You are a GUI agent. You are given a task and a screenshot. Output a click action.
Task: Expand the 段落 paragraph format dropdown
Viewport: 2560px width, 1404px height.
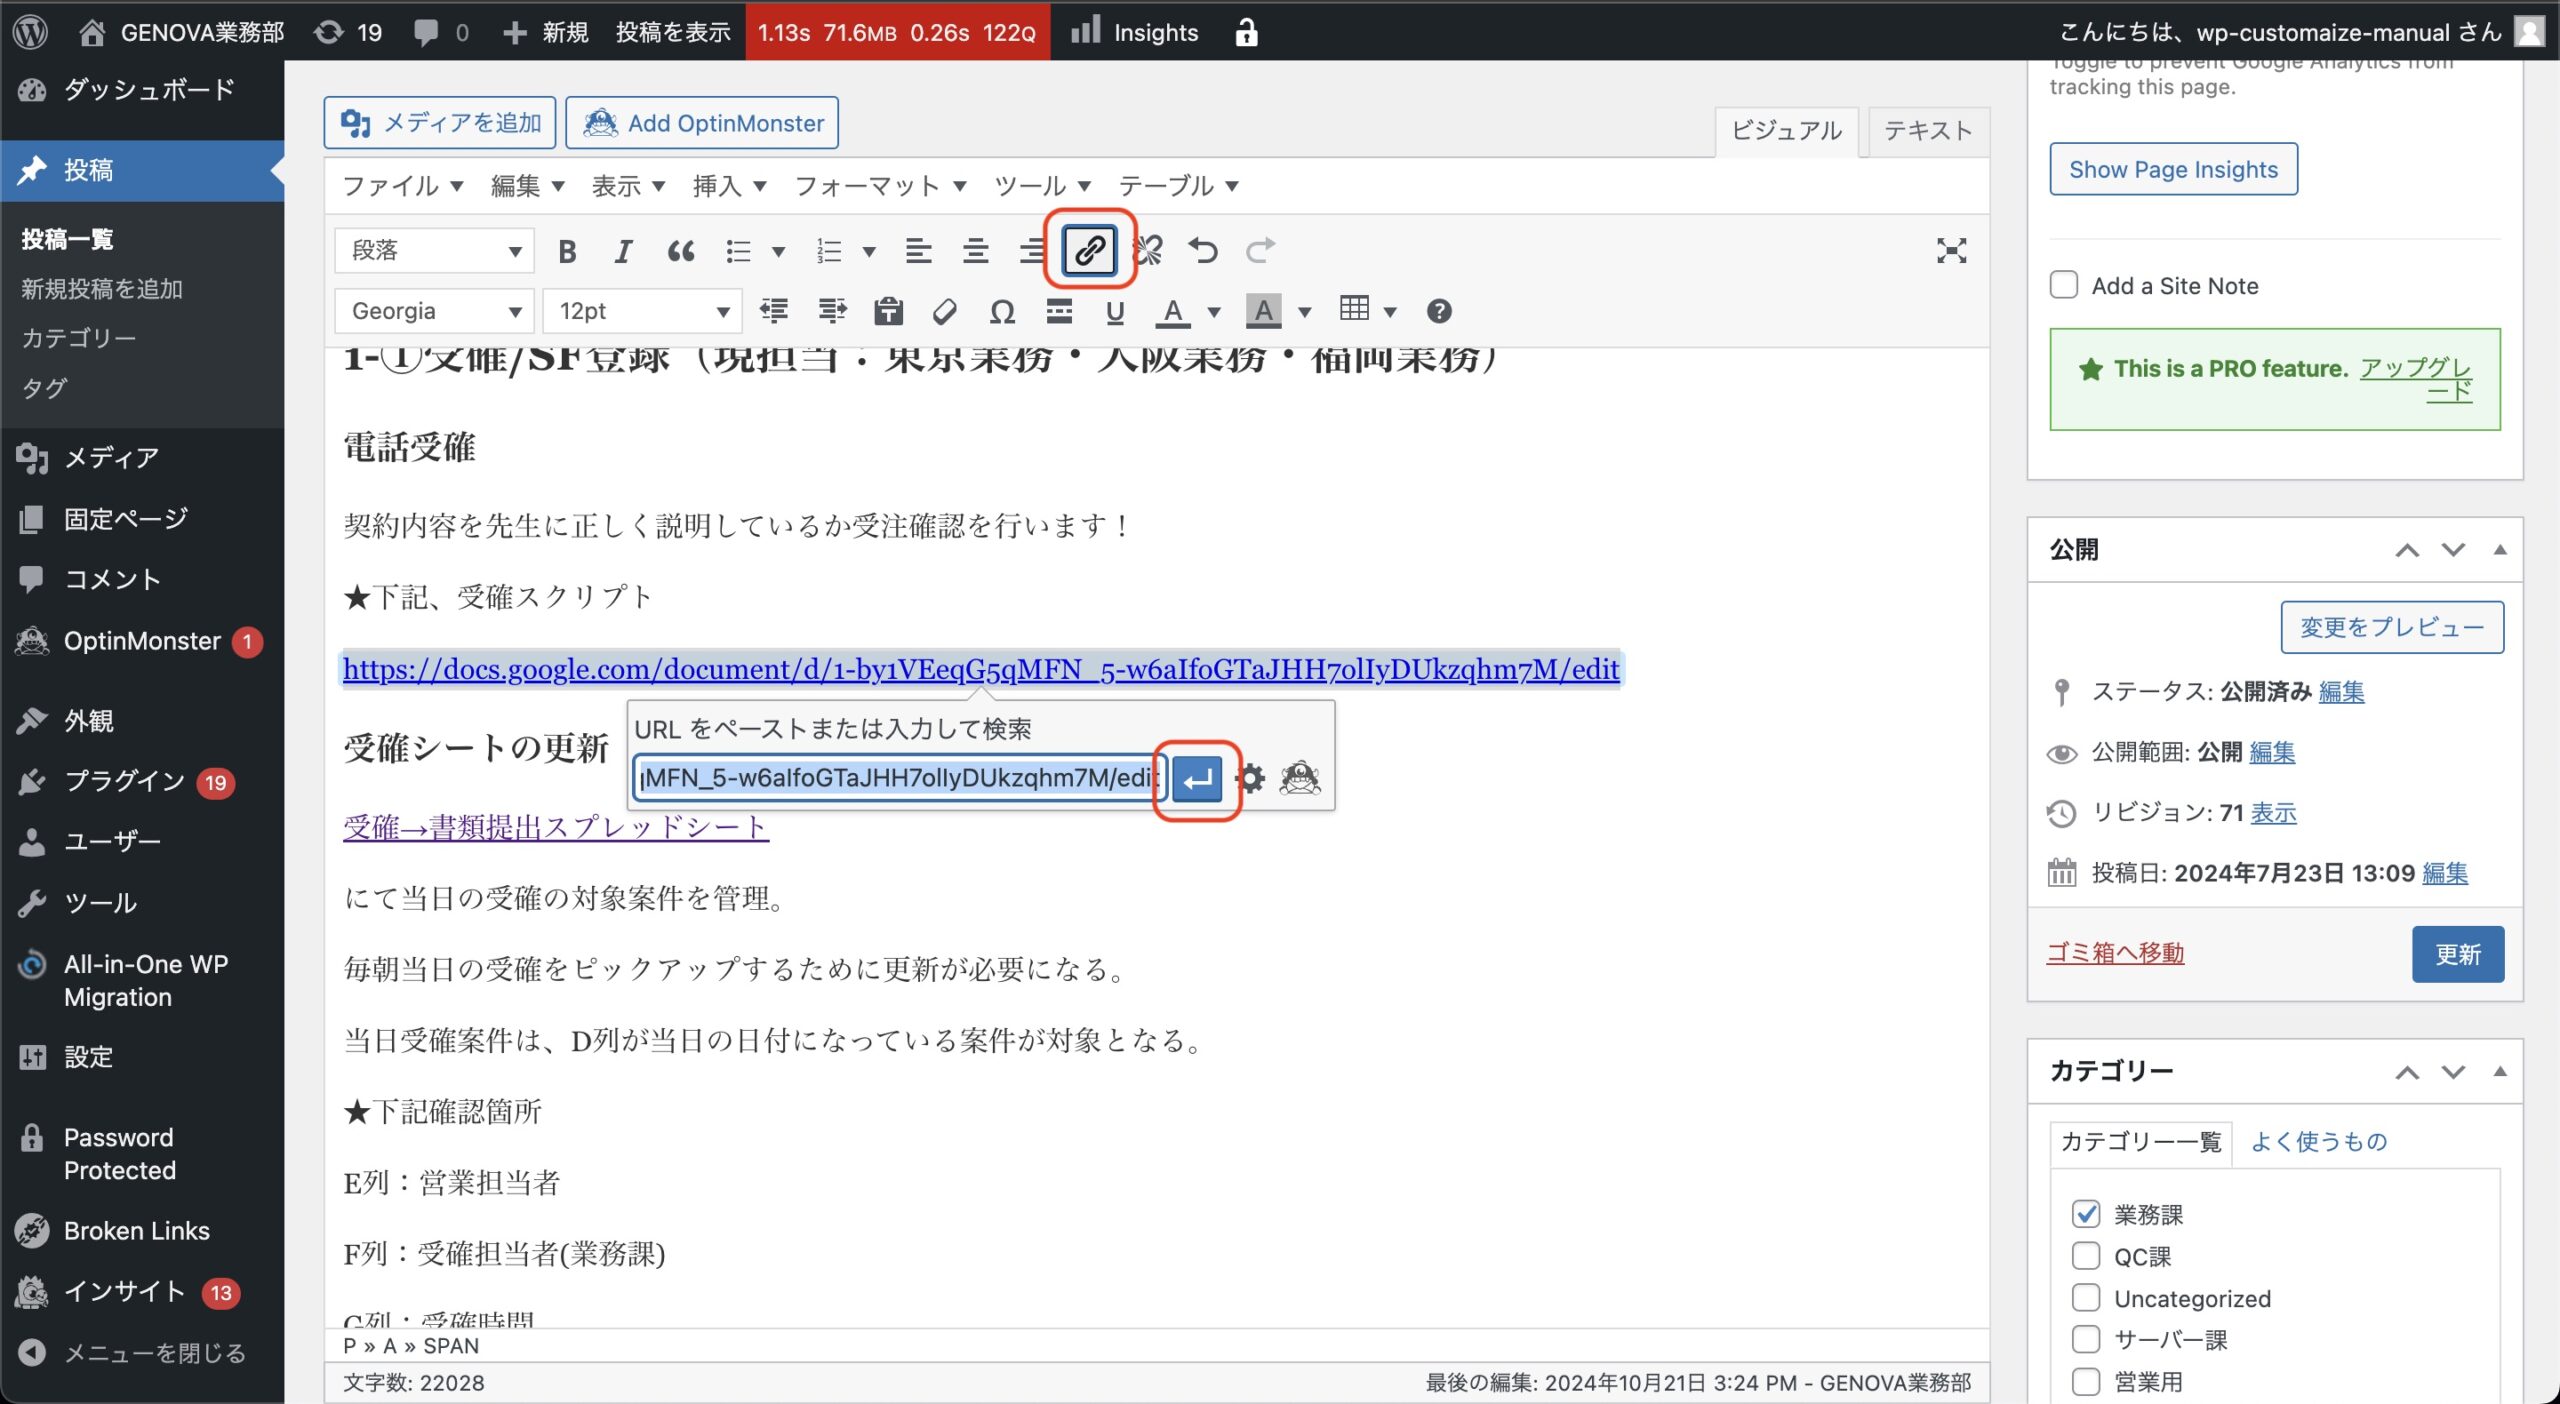tap(435, 250)
